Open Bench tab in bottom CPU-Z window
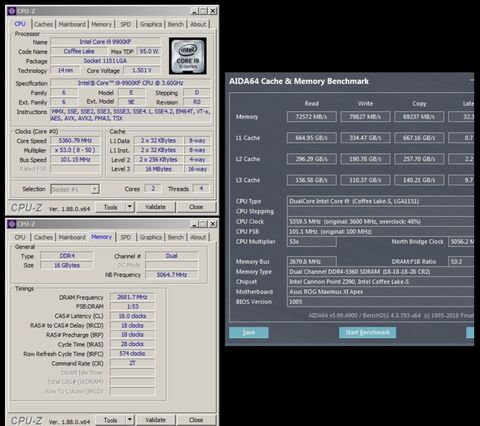The height and width of the screenshot is (426, 480). coord(176,237)
